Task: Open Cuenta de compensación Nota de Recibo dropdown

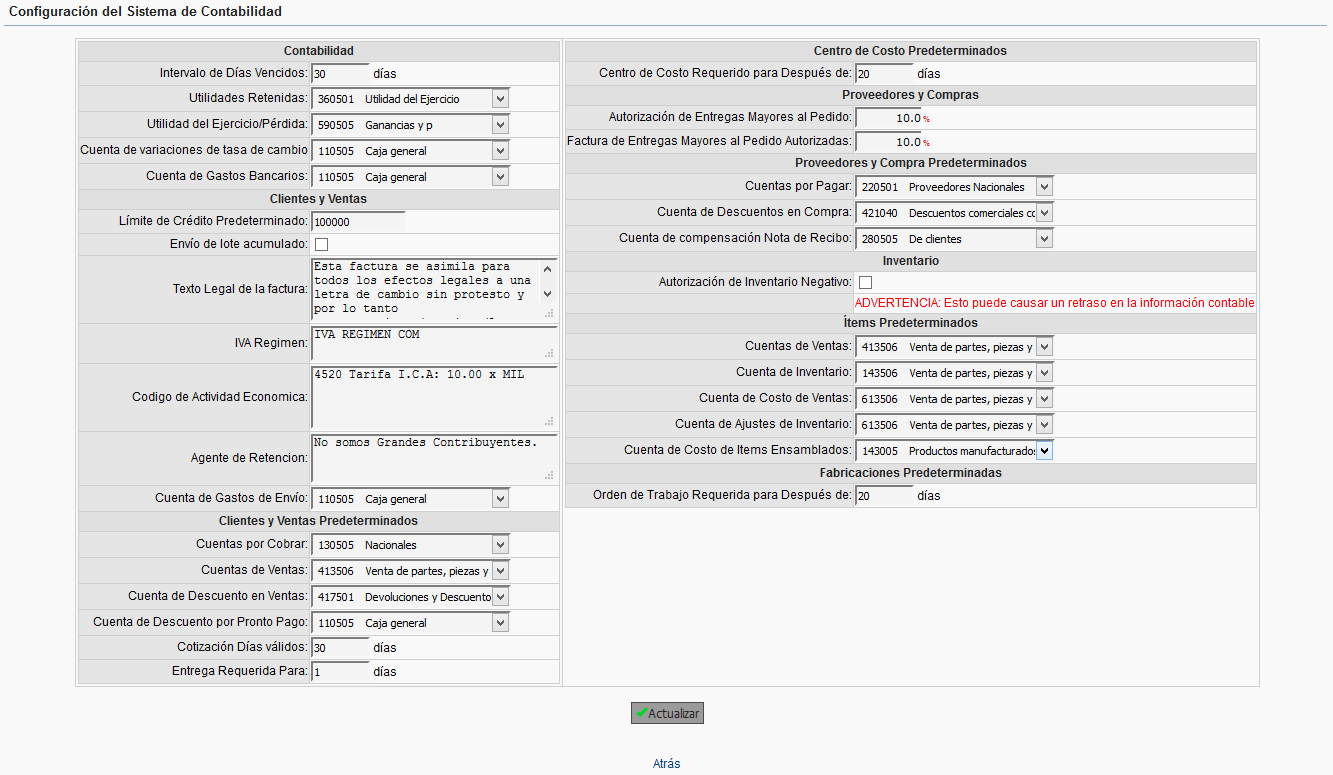Action: [x=954, y=239]
